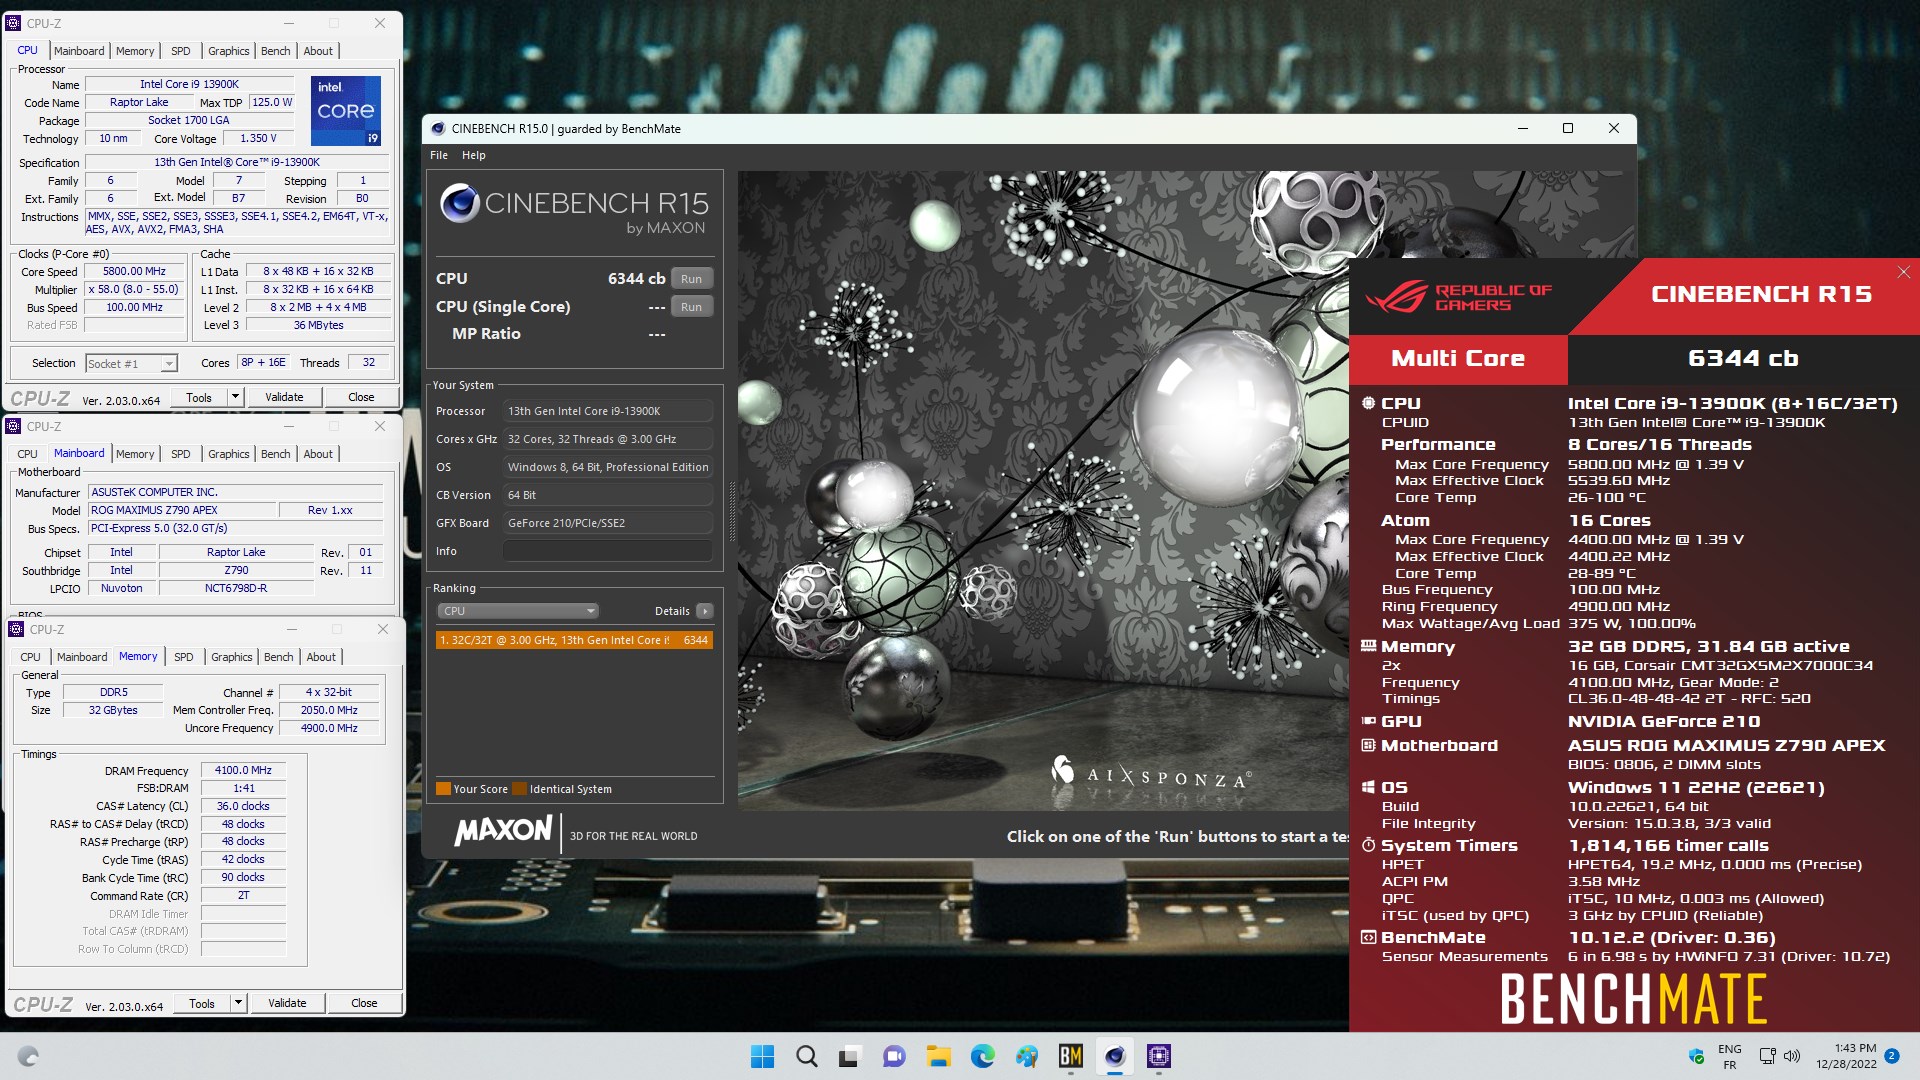This screenshot has height=1080, width=1920.
Task: Switch to CPU tab in middle CPU-Z
Action: click(28, 454)
